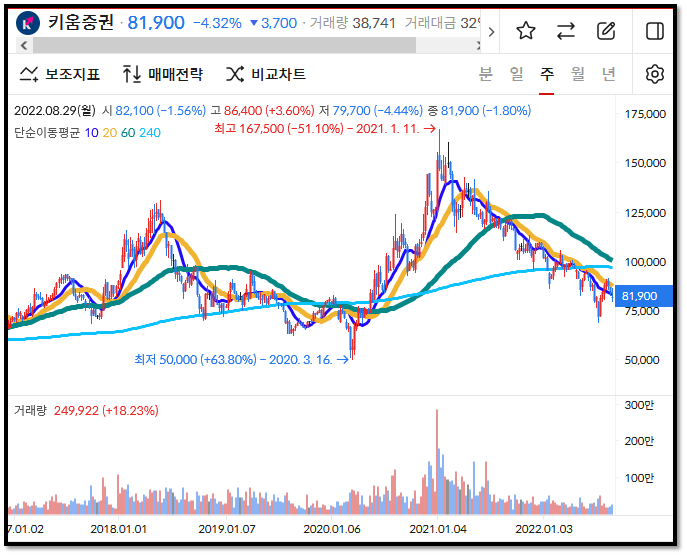
Task: Switch to 년 yearly chart tab
Action: (x=609, y=74)
